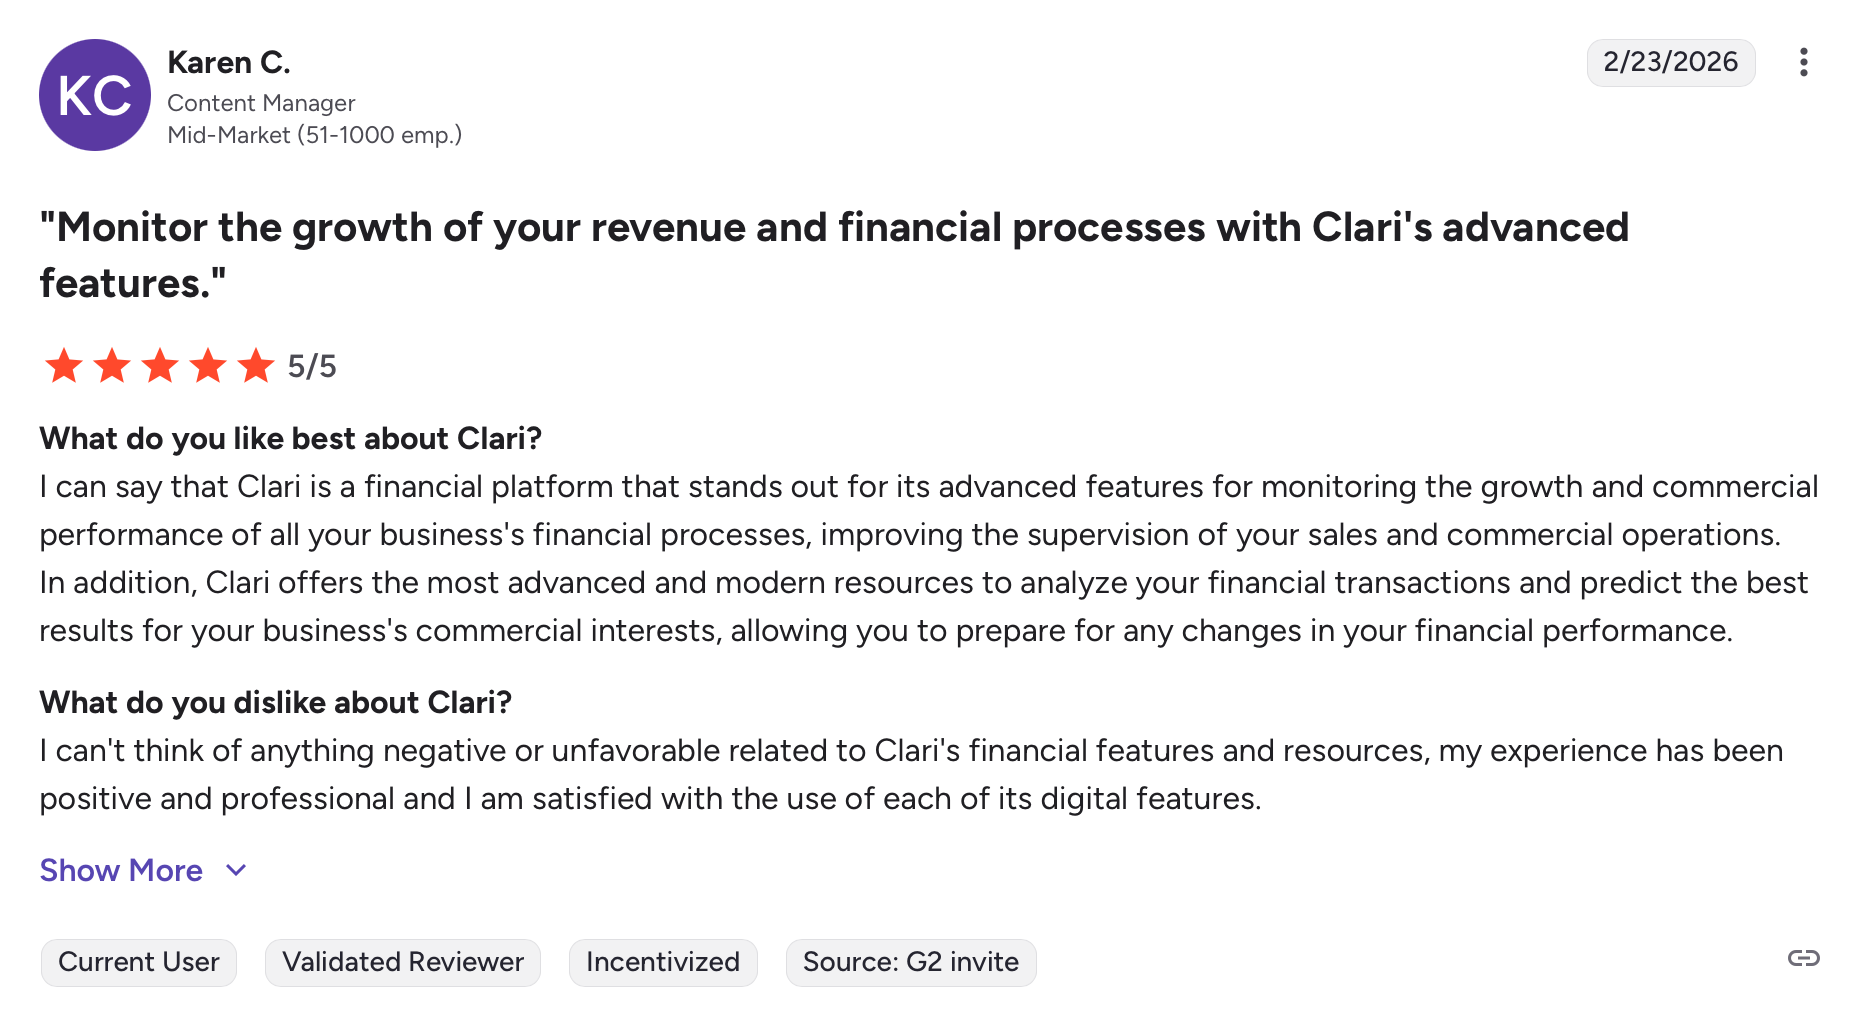Click the third rating star

pos(160,366)
